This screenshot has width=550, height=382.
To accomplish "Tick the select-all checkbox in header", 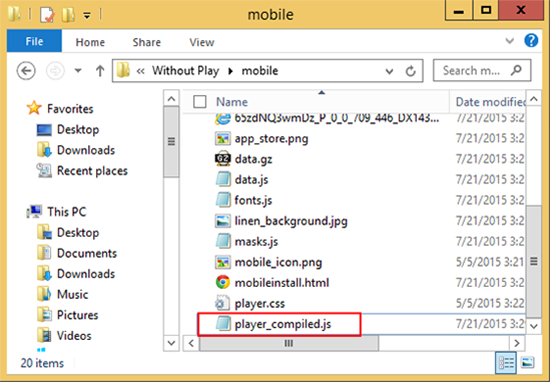I will [x=200, y=102].
